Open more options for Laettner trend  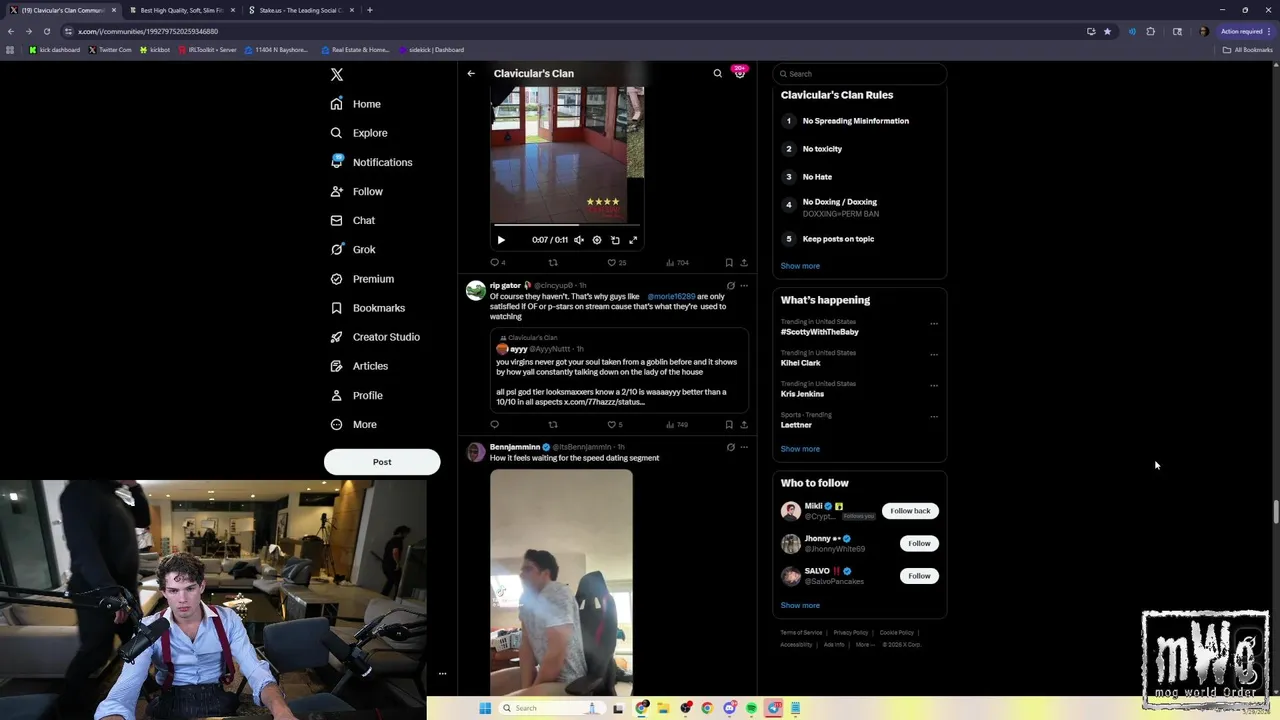pos(934,416)
